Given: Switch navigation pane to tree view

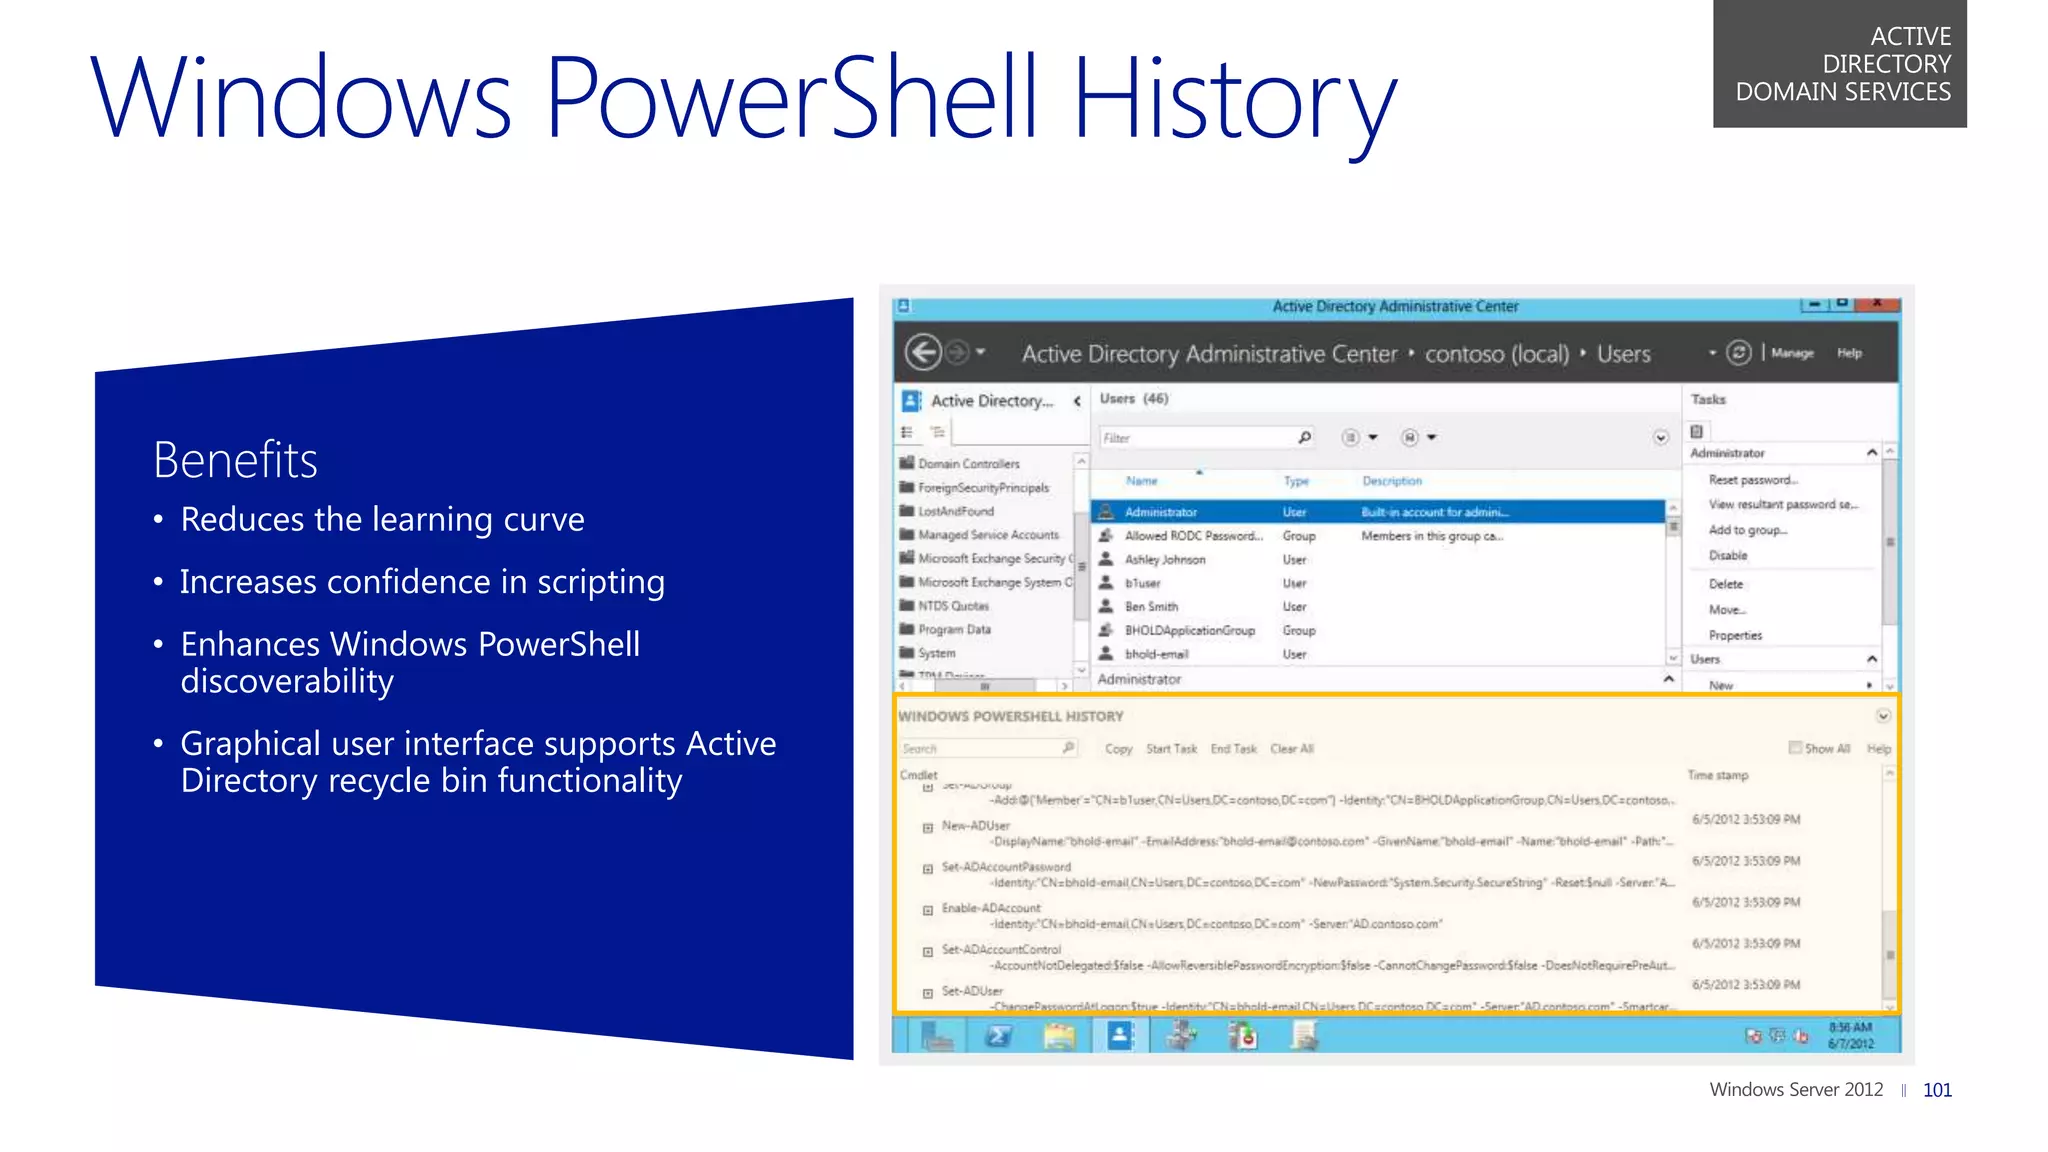Looking at the screenshot, I should [x=937, y=432].
